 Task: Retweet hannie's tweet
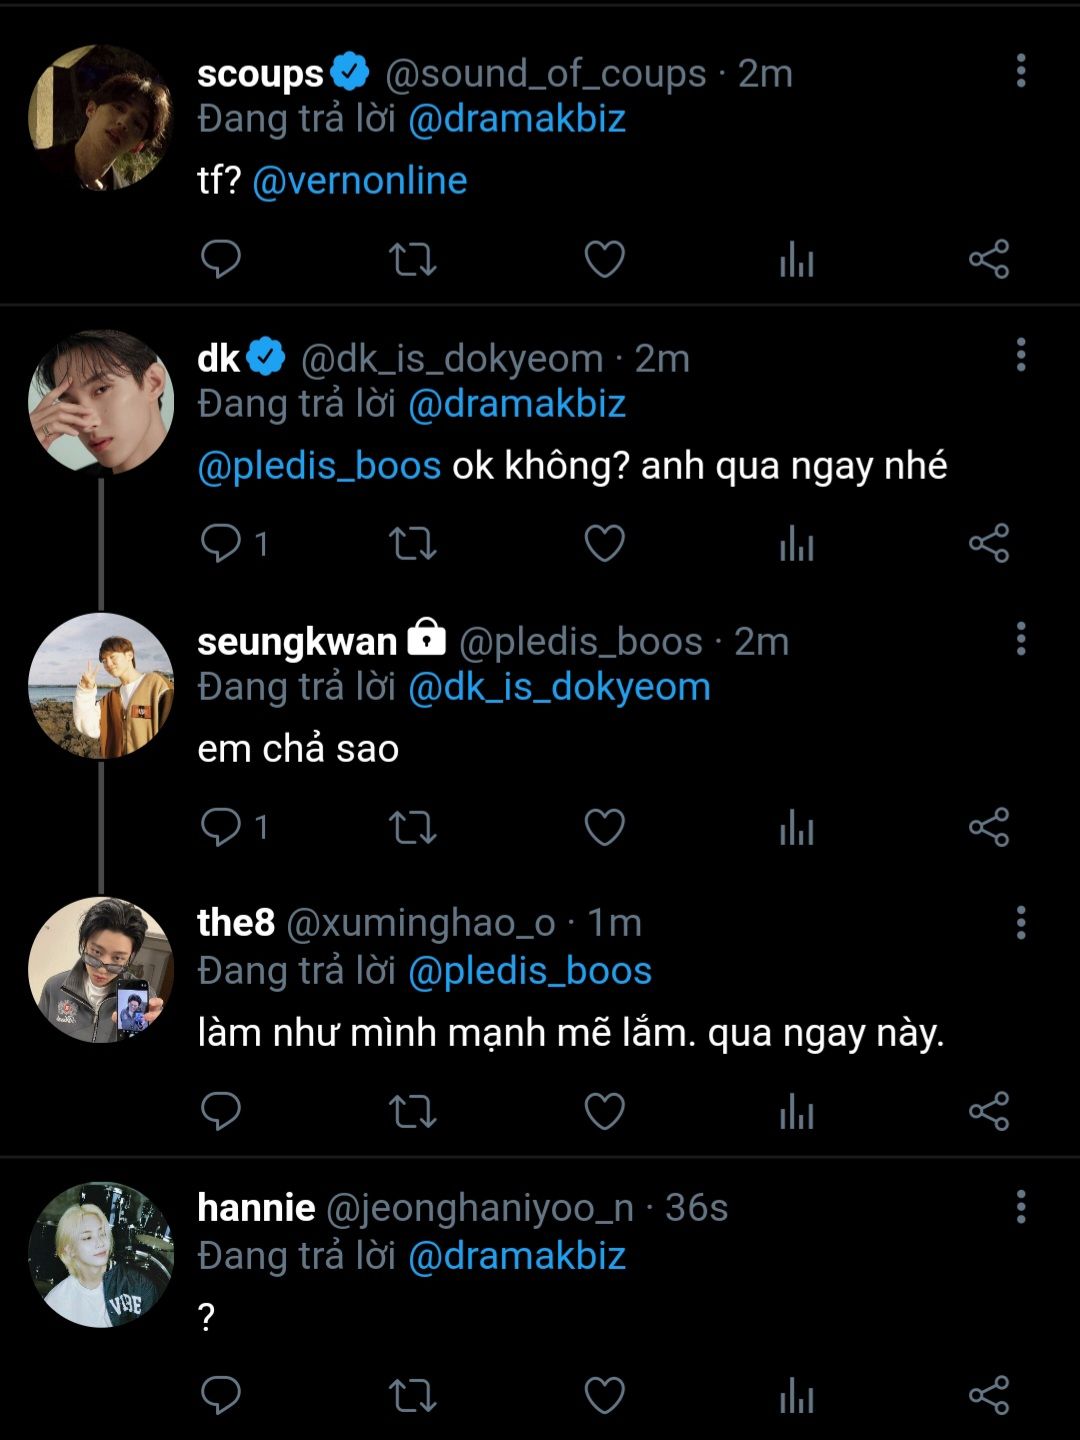click(412, 1396)
